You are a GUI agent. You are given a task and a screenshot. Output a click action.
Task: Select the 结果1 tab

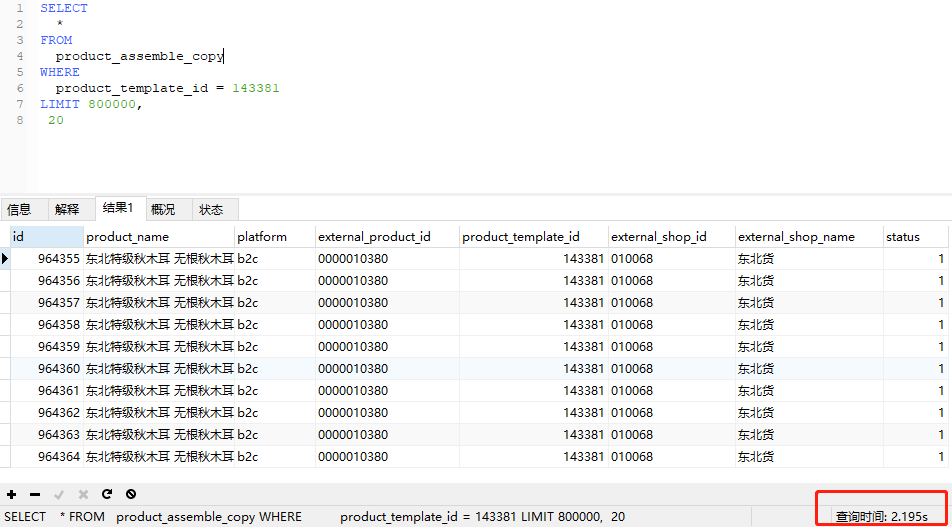point(117,208)
